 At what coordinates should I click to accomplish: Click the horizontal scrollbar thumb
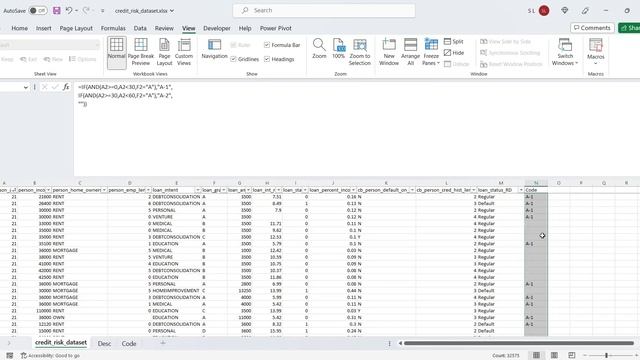(x=519, y=343)
